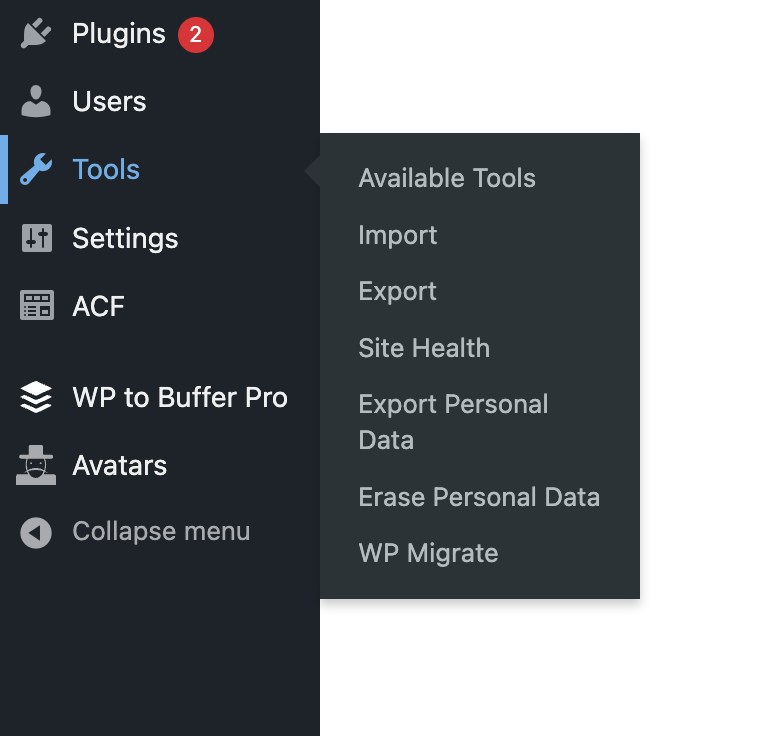The width and height of the screenshot is (758, 736).
Task: Open the Plugins menu label
Action: (x=119, y=34)
